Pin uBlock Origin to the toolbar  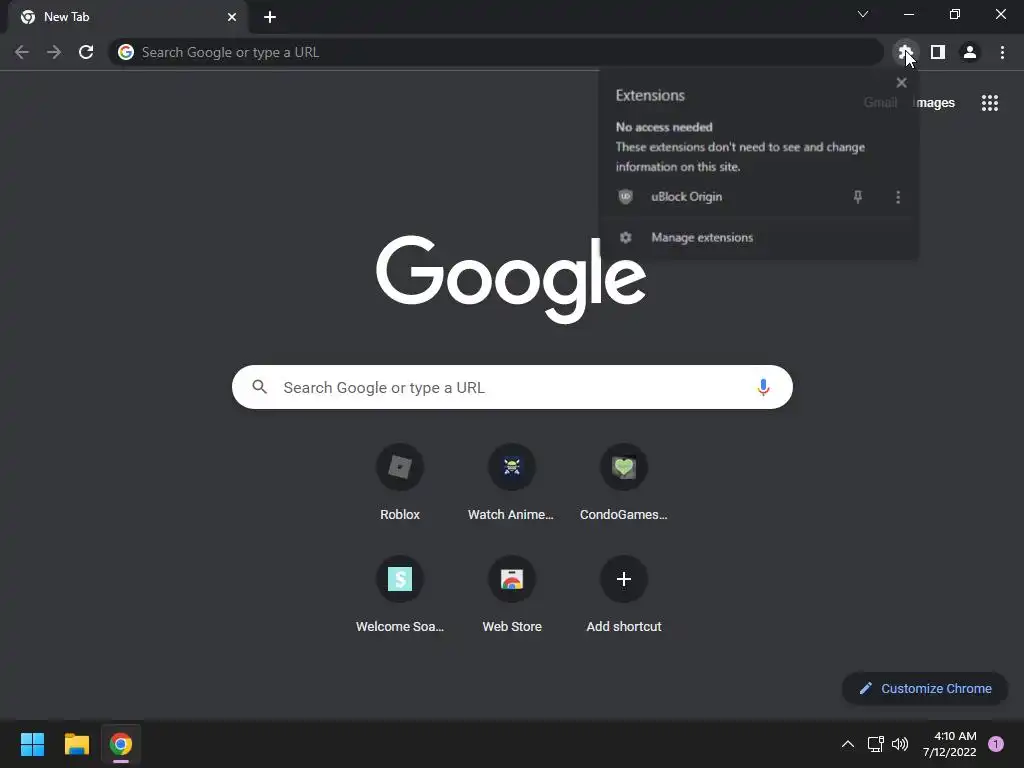[858, 197]
